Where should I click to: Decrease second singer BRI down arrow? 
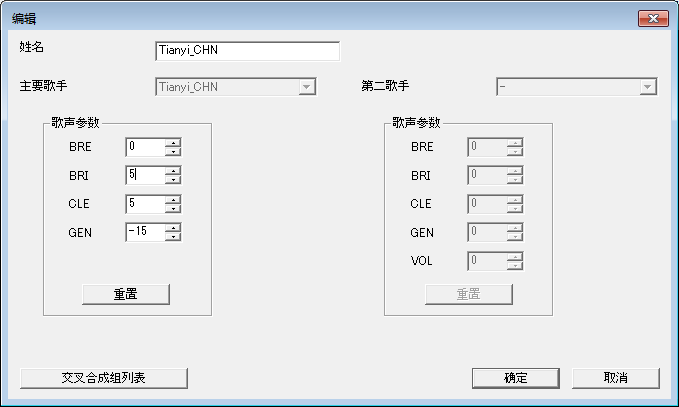(x=515, y=180)
